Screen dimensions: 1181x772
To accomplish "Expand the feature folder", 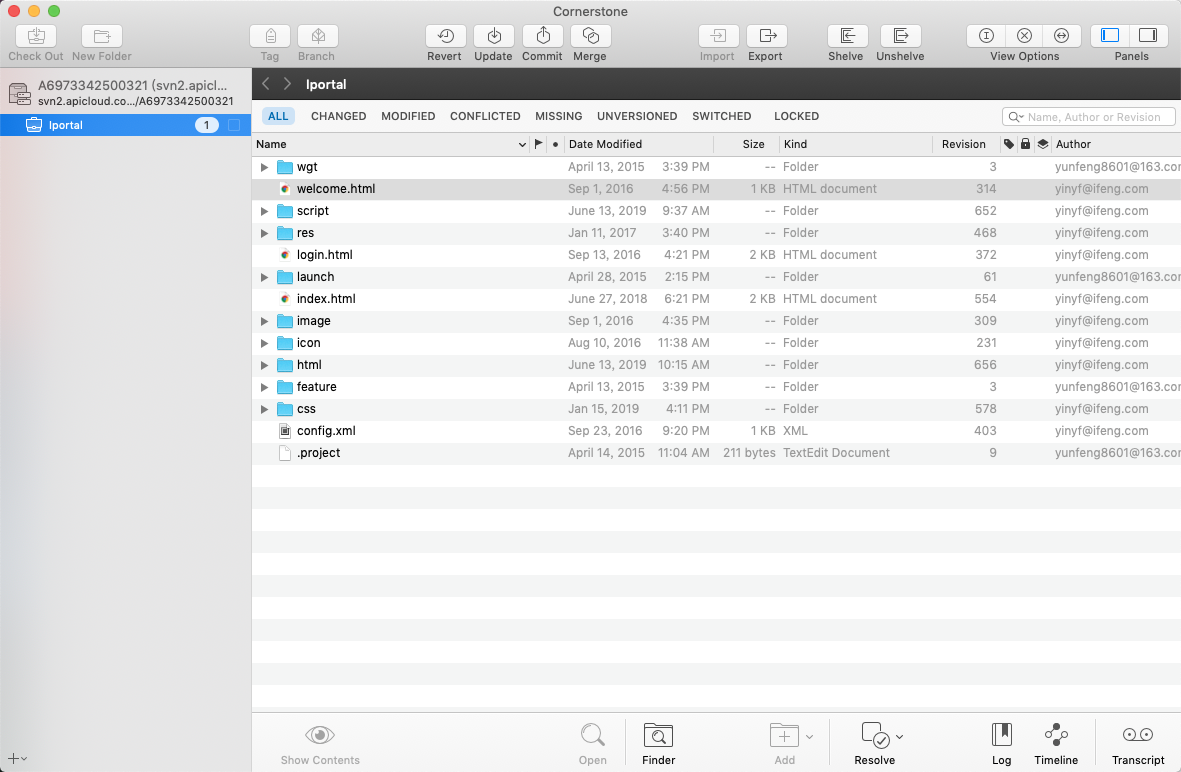I will click(264, 387).
